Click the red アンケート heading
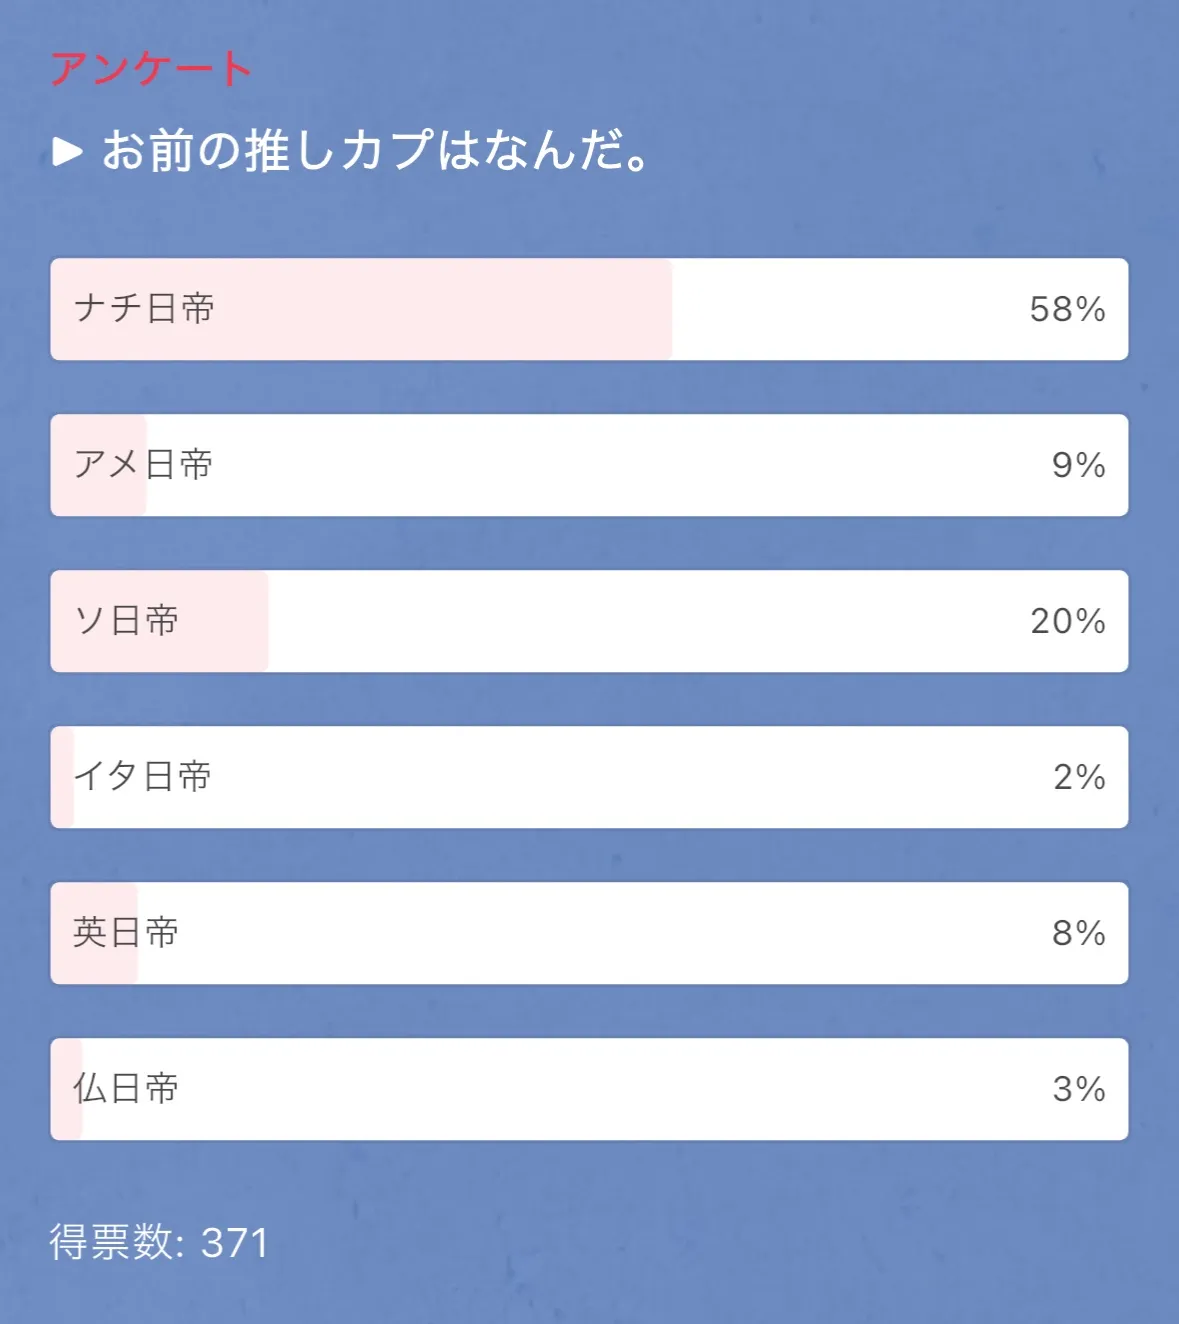The image size is (1179, 1324). [150, 69]
